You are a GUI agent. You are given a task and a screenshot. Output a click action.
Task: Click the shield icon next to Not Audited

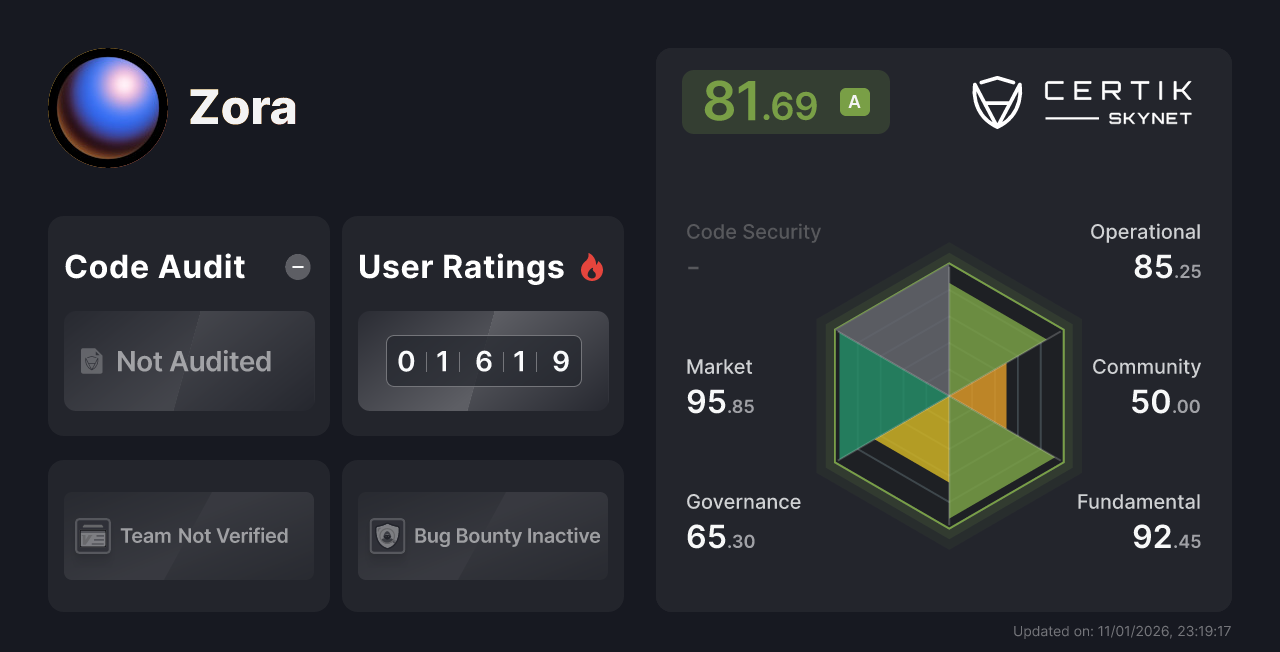coord(91,362)
